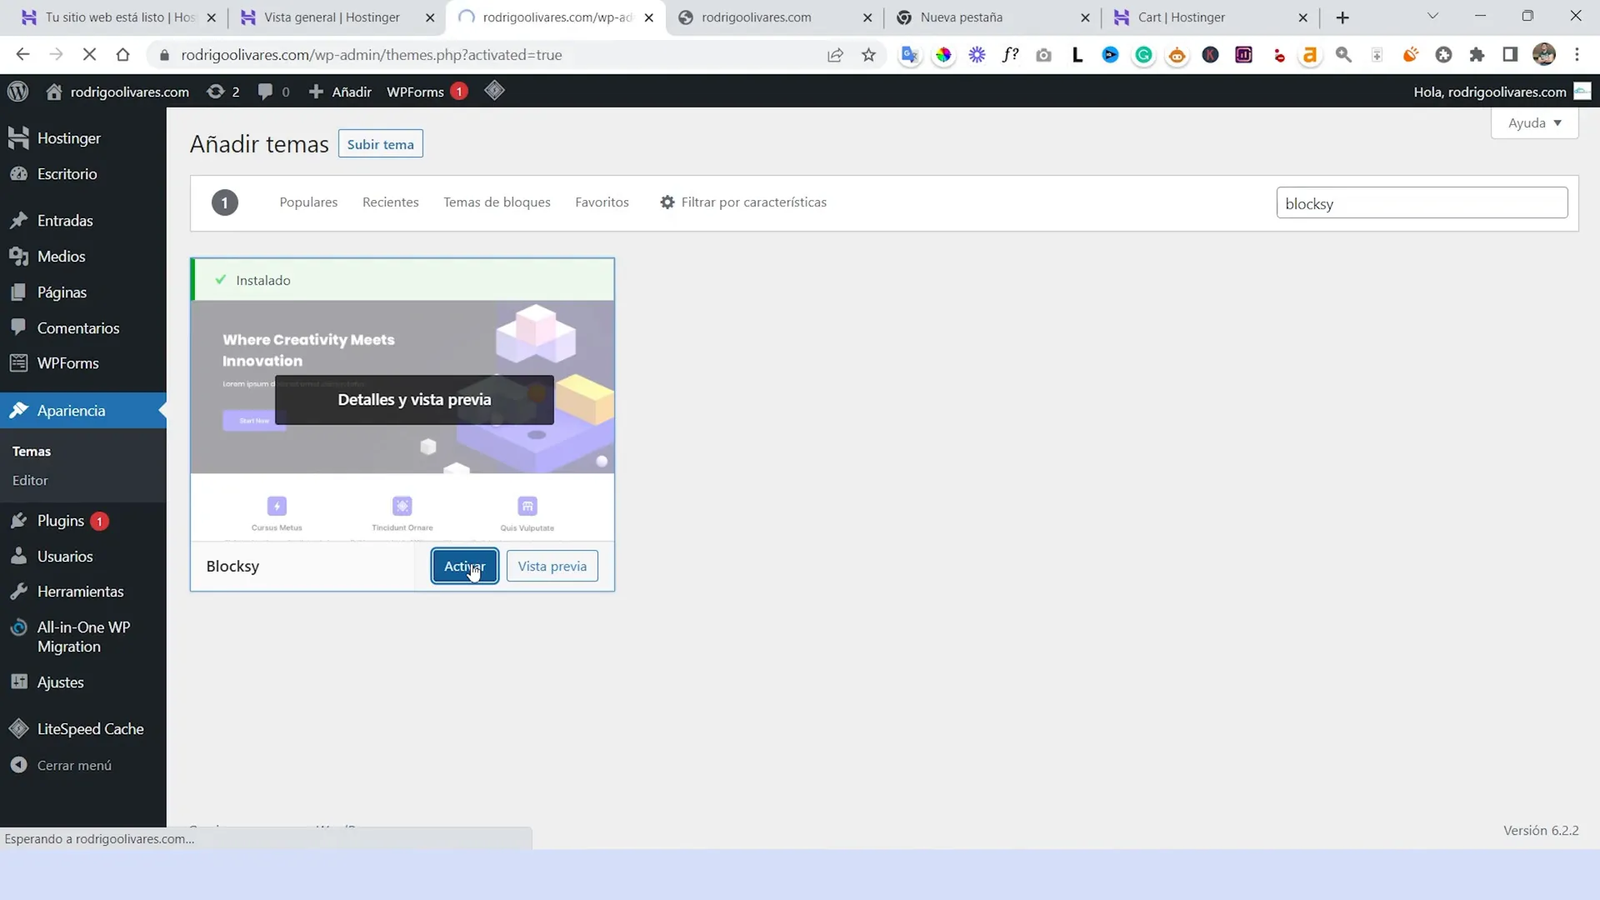
Task: Expand the Añadir menu in the admin bar
Action: point(339,91)
